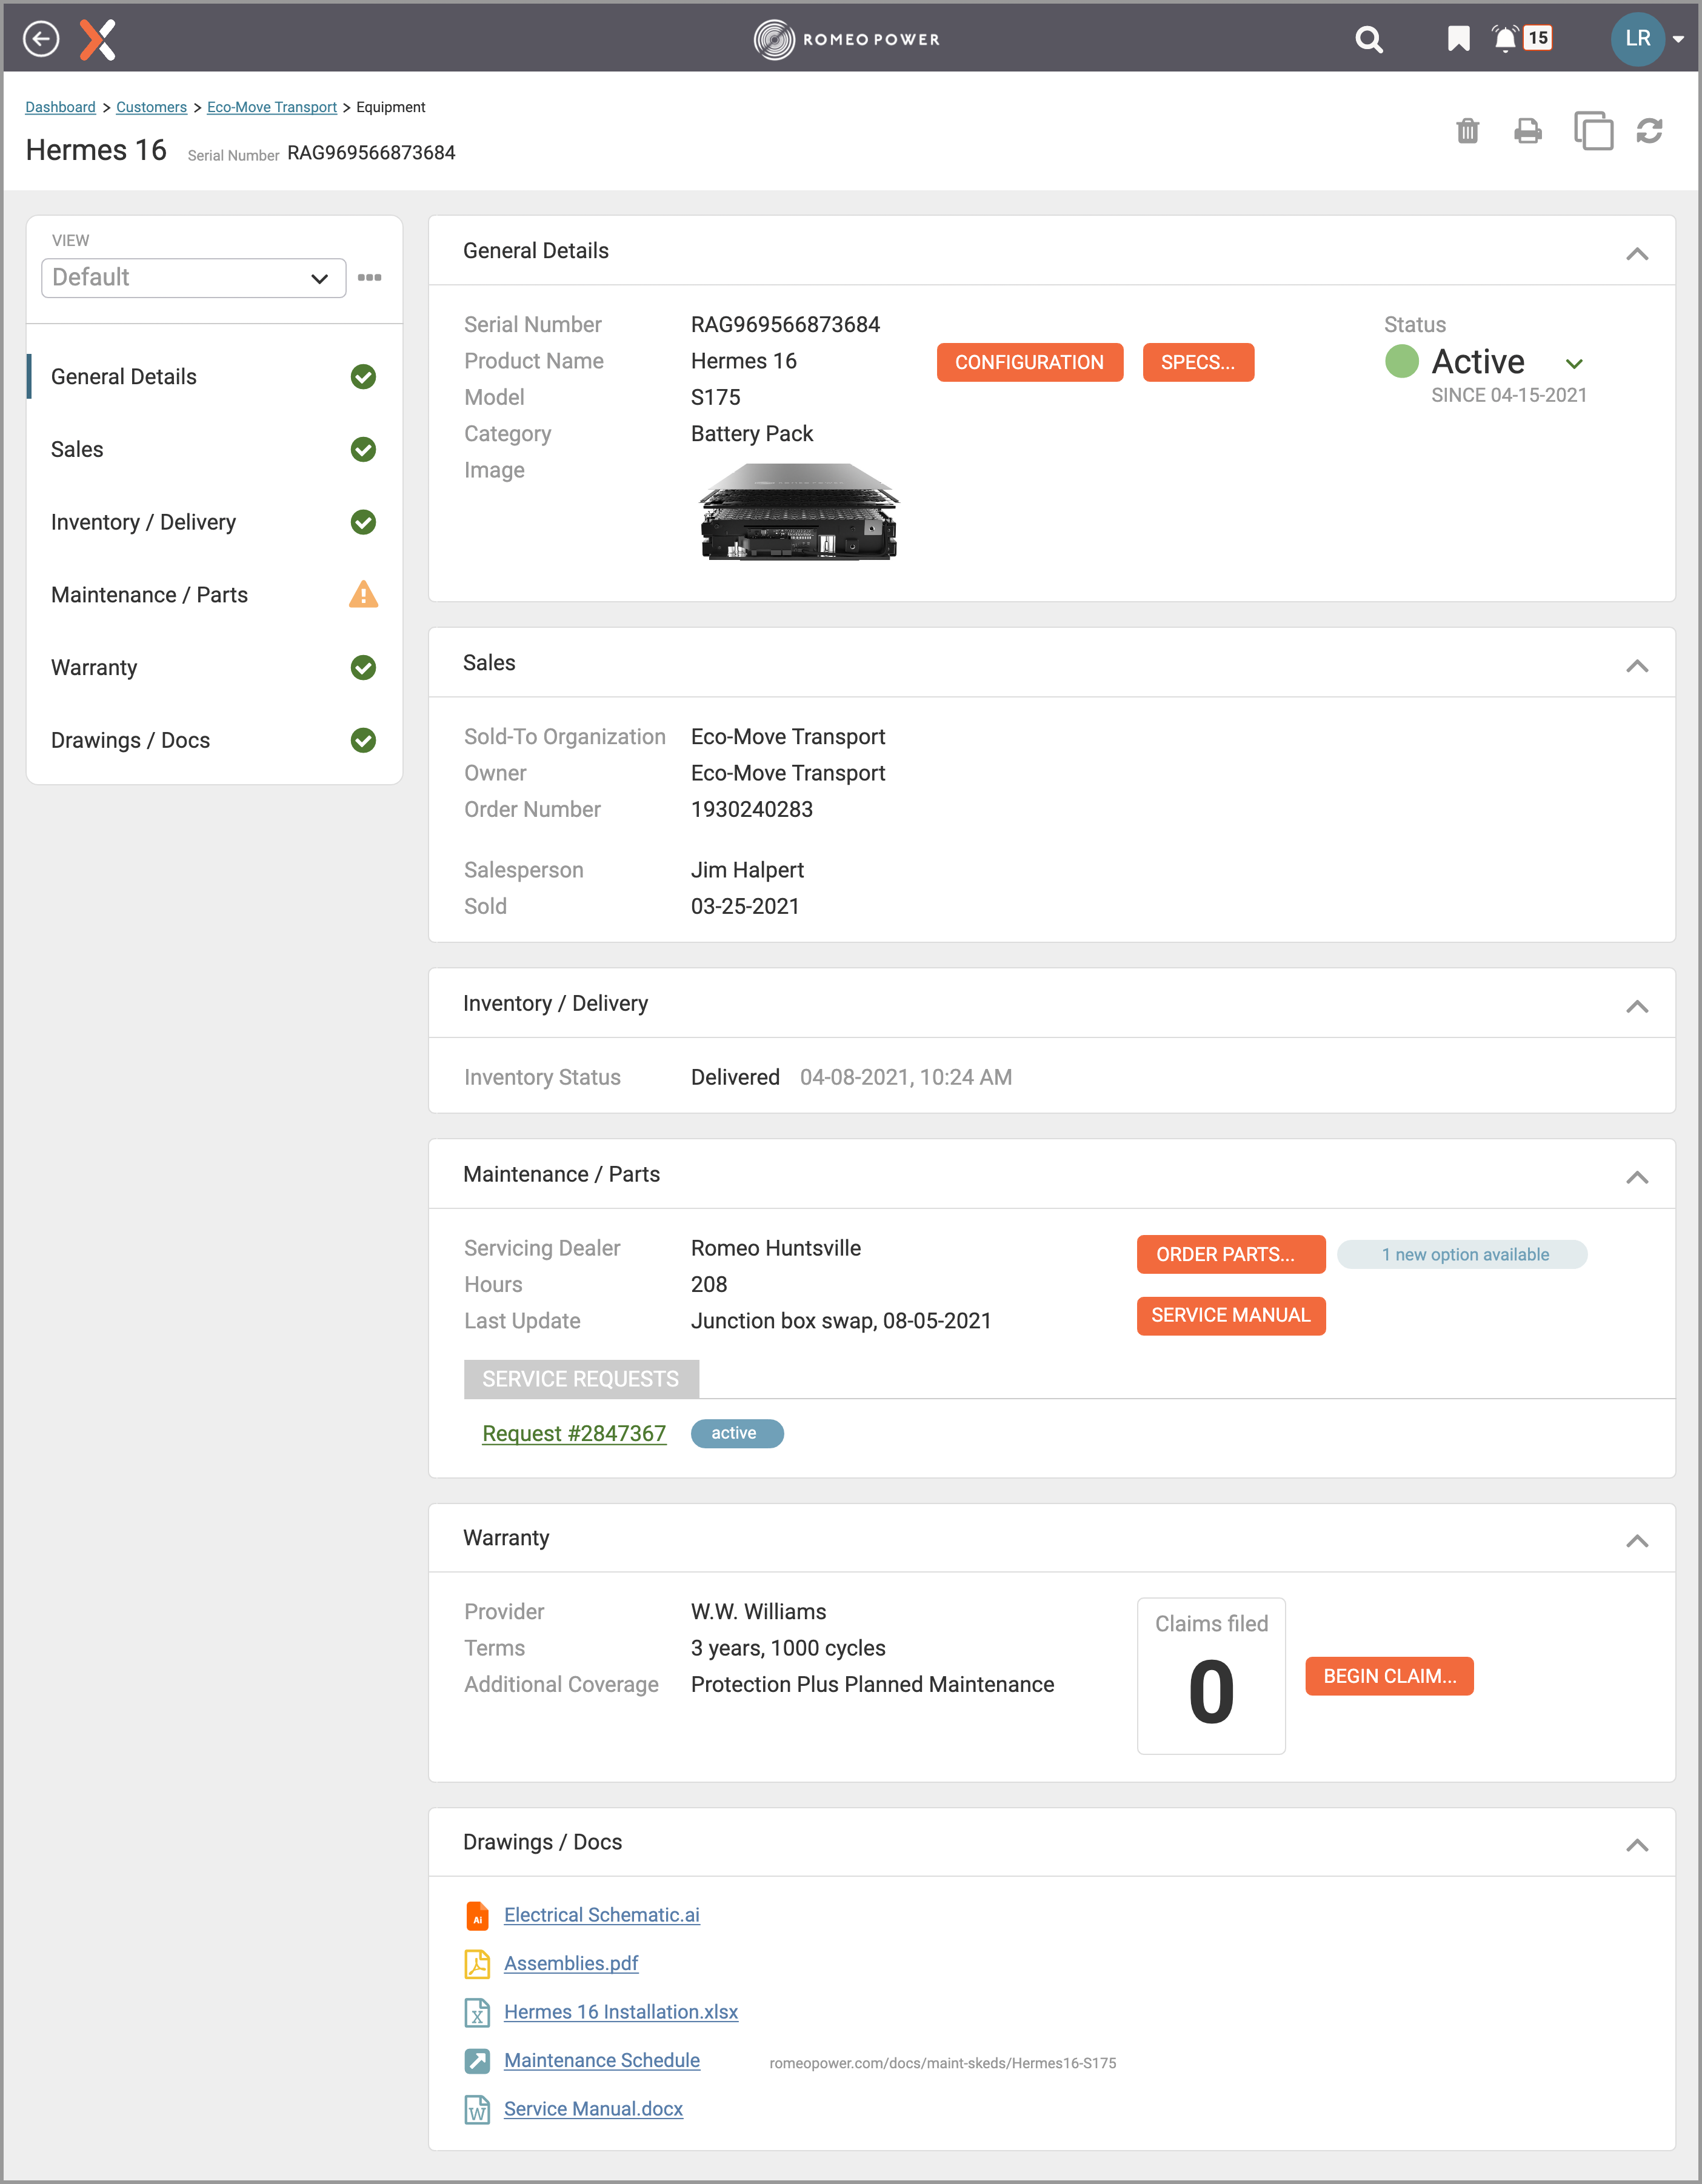Refresh the page with reload icon

[x=1649, y=131]
